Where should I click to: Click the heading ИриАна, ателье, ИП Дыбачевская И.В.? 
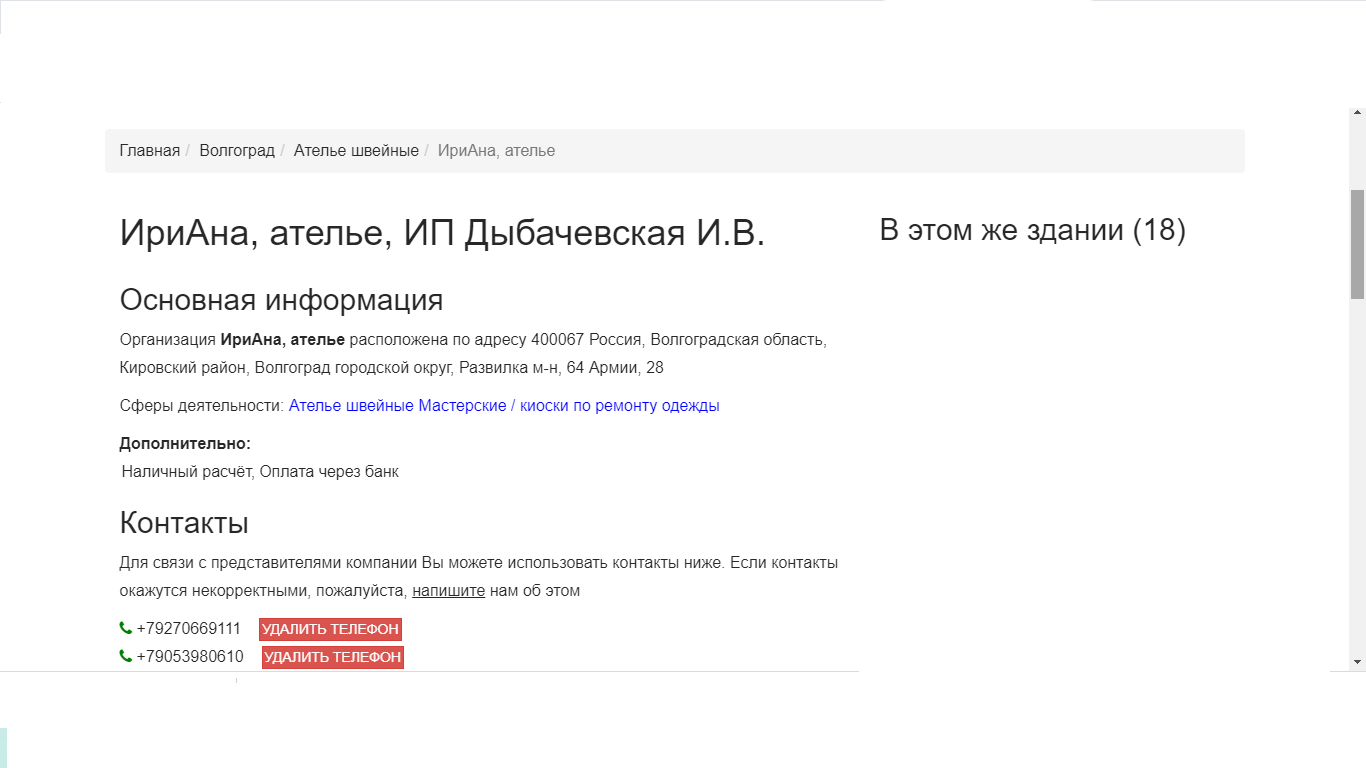click(442, 233)
